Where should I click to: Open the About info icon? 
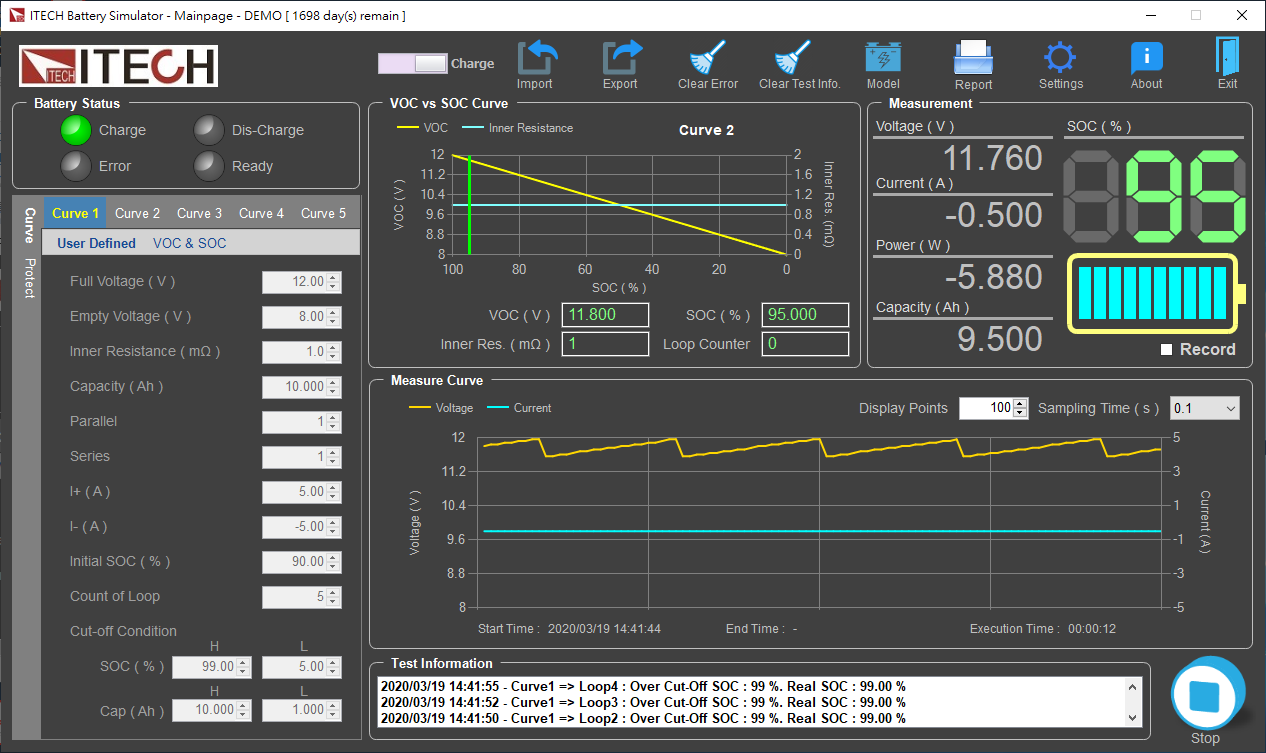tap(1146, 58)
